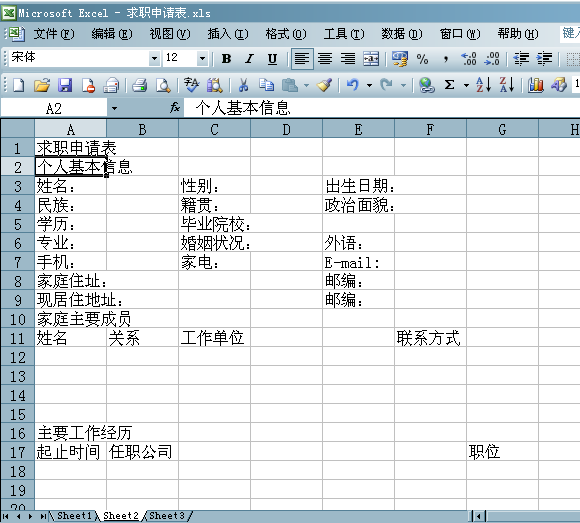Click the New workbook icon
This screenshot has height=523, width=580.
point(18,85)
